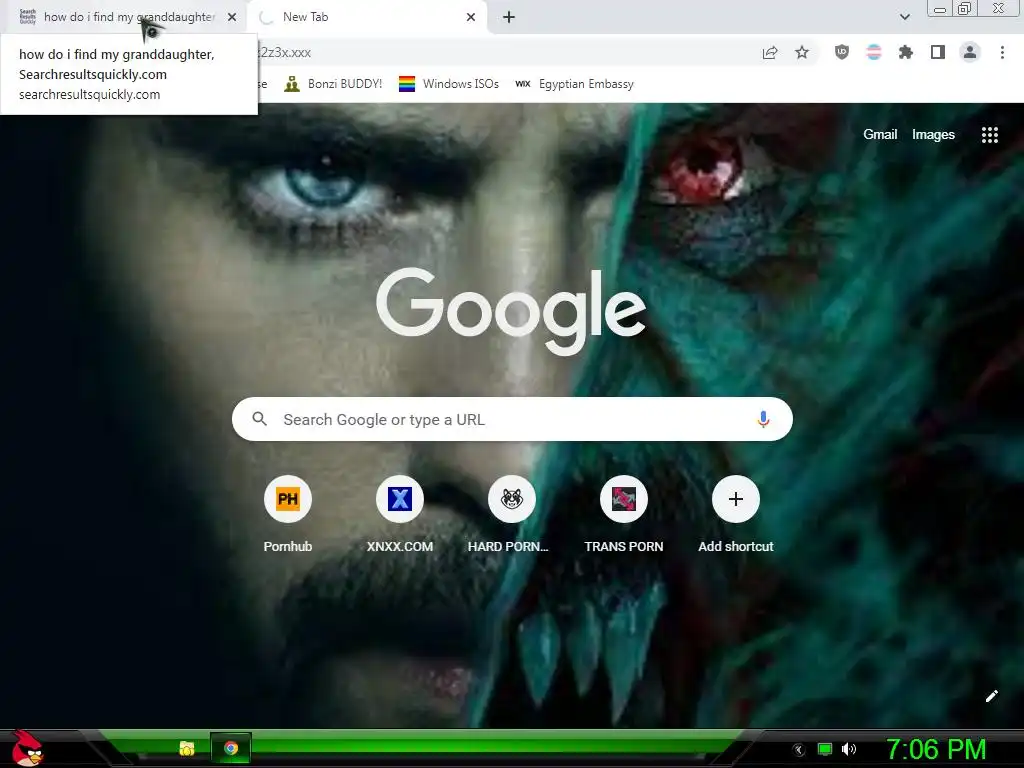1024x768 pixels.
Task: Open the Google apps grid
Action: click(989, 135)
